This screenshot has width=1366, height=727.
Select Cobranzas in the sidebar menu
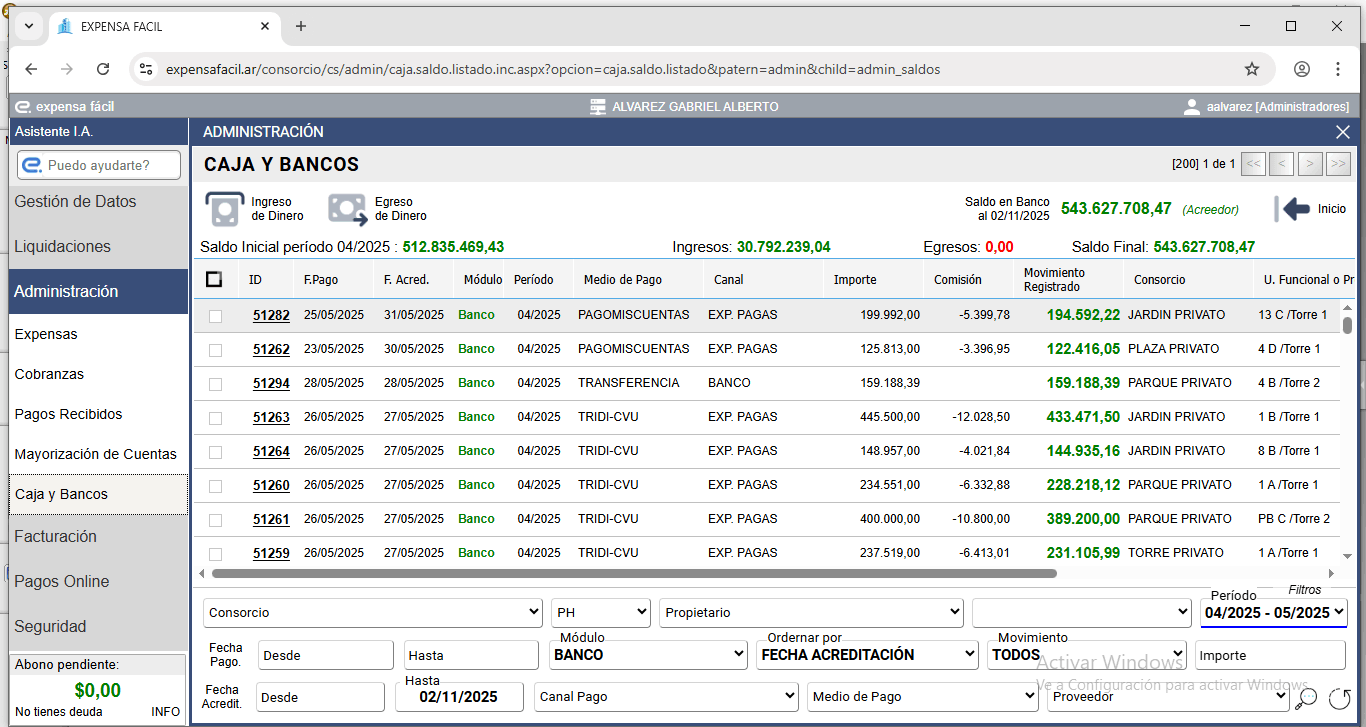[49, 374]
